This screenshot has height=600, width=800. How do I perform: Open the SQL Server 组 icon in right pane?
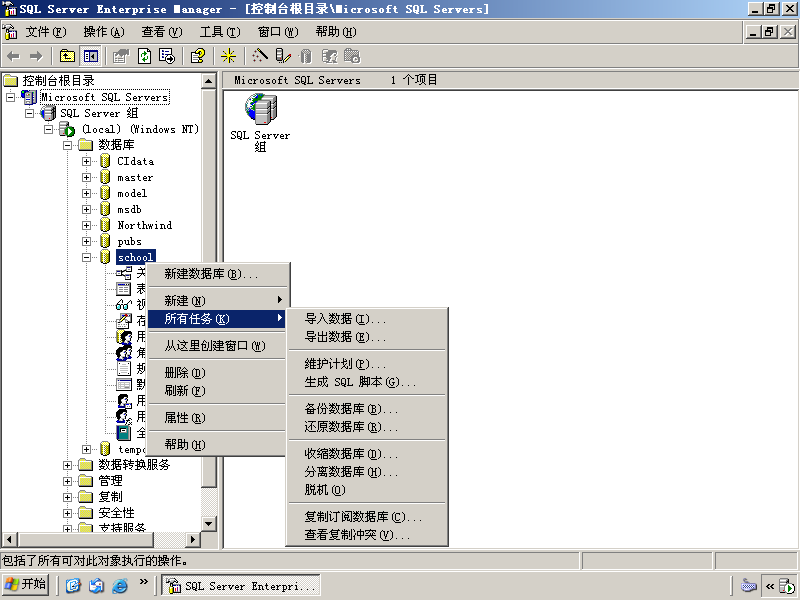[260, 109]
